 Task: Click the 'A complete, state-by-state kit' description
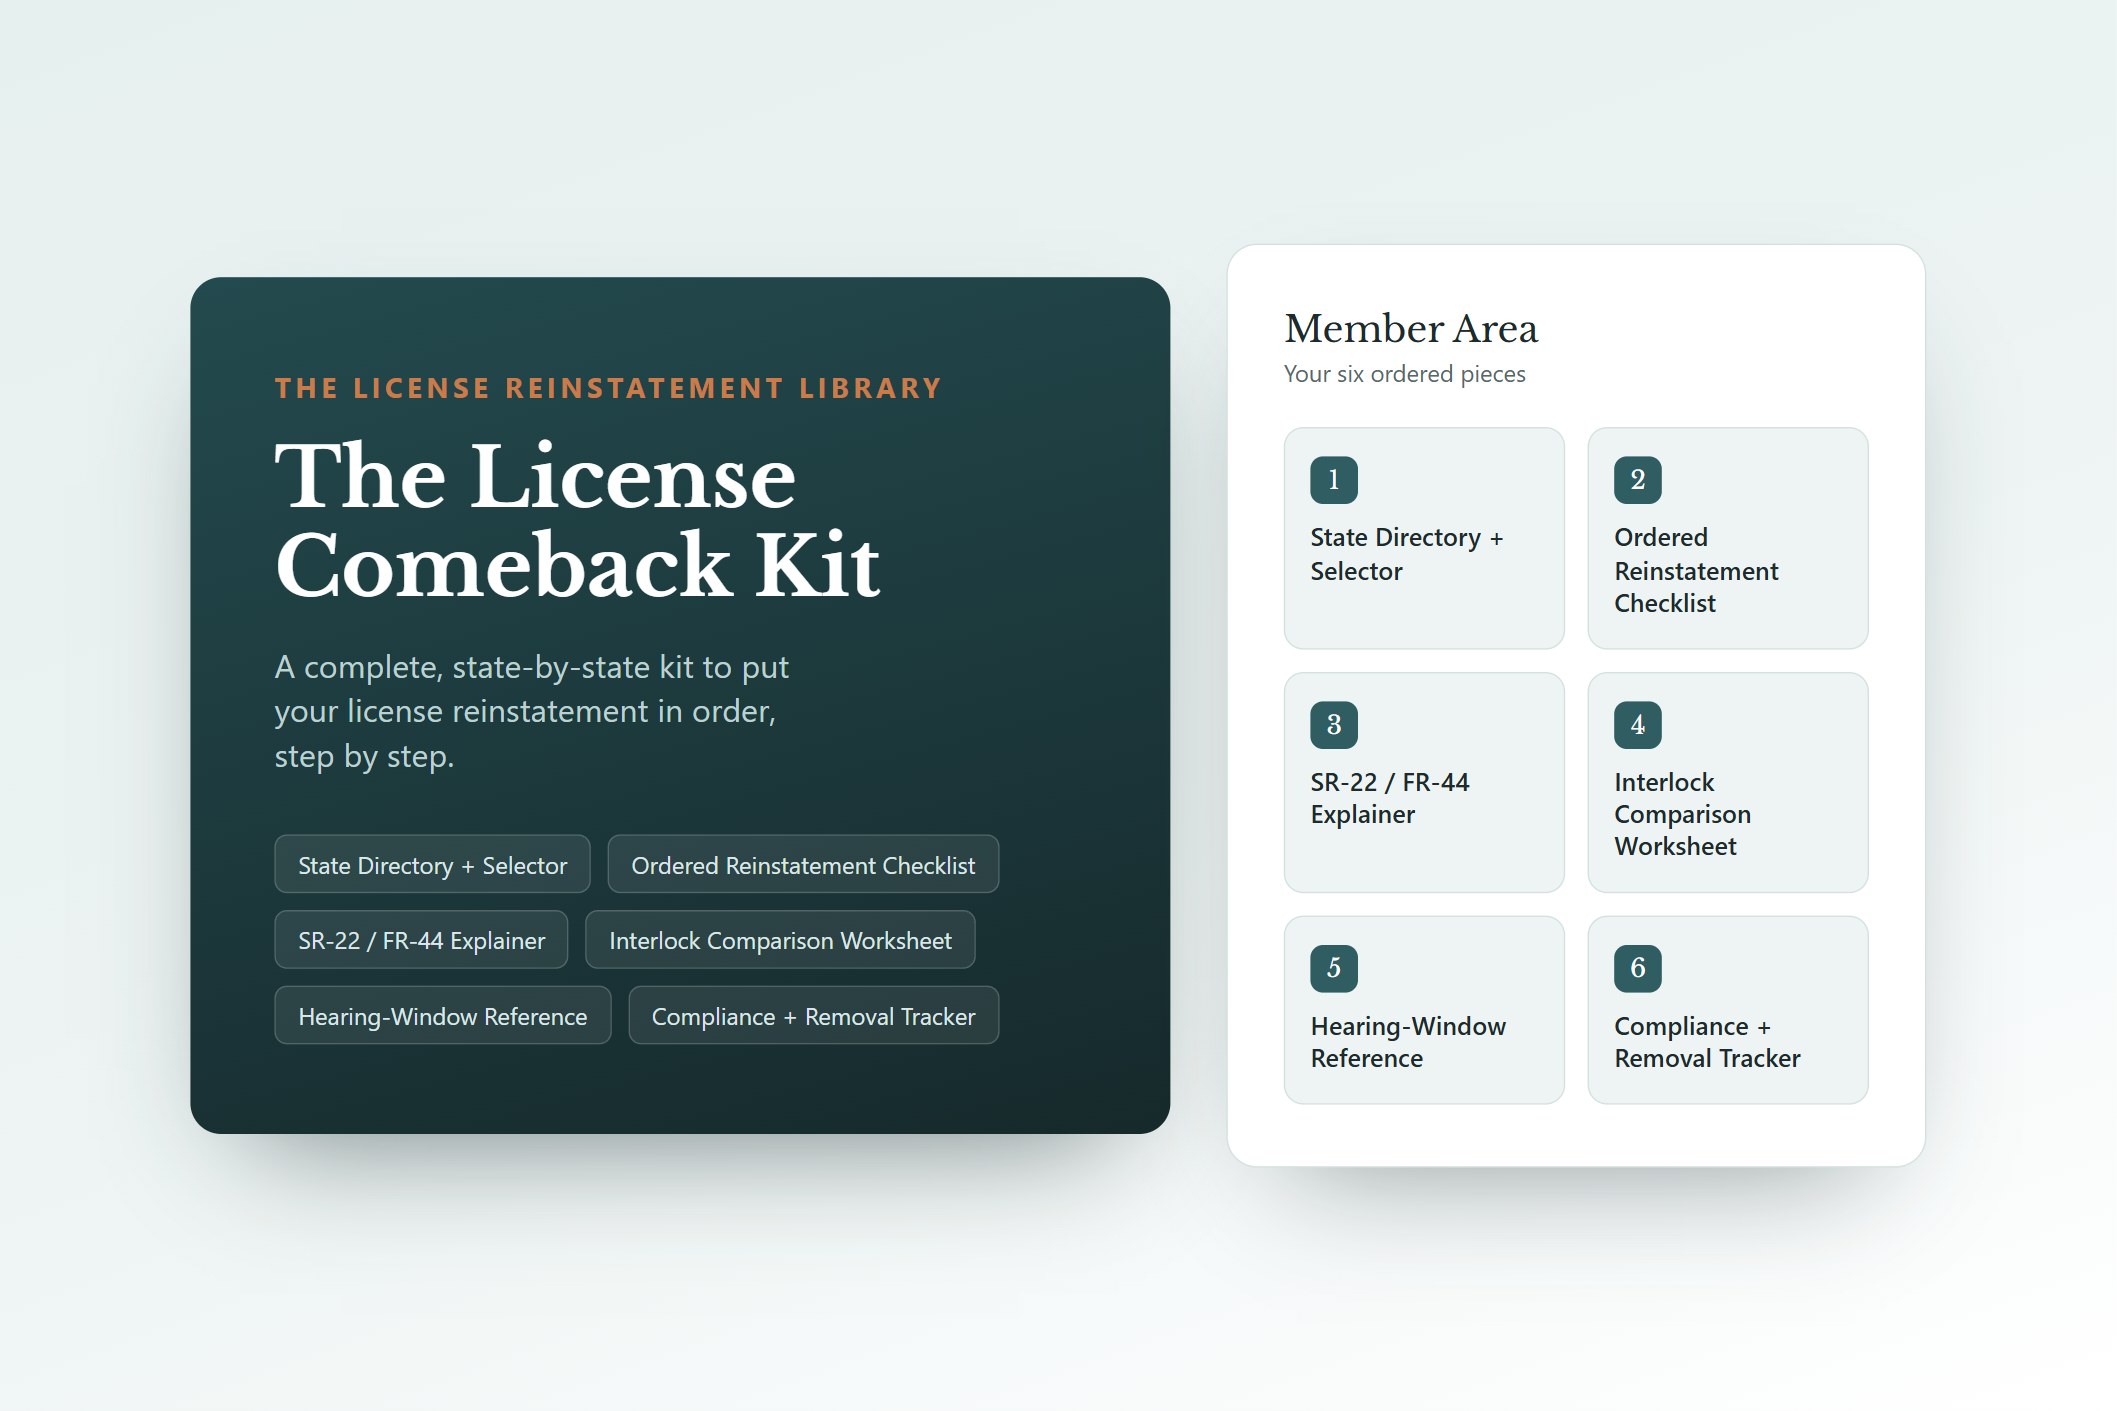pyautogui.click(x=532, y=711)
